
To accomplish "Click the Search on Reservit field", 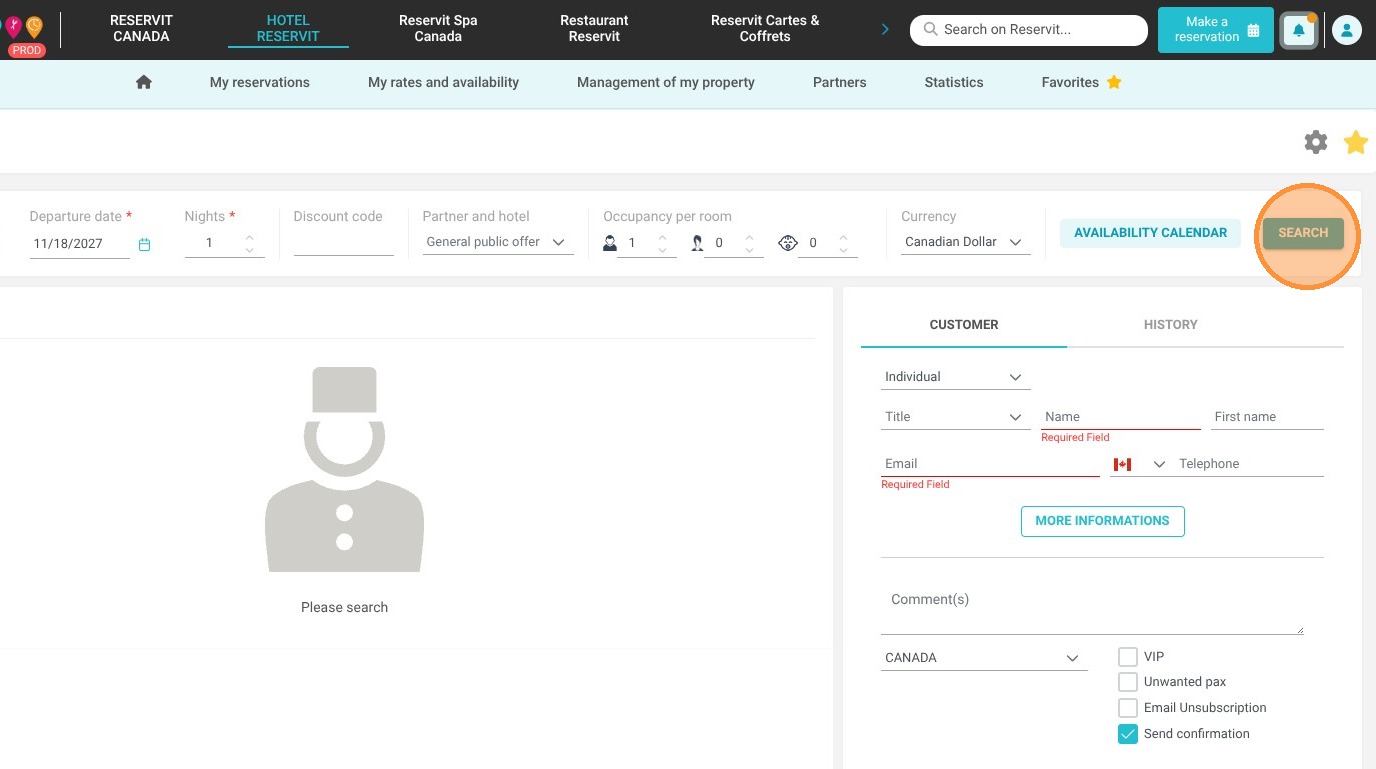I will coord(1028,30).
